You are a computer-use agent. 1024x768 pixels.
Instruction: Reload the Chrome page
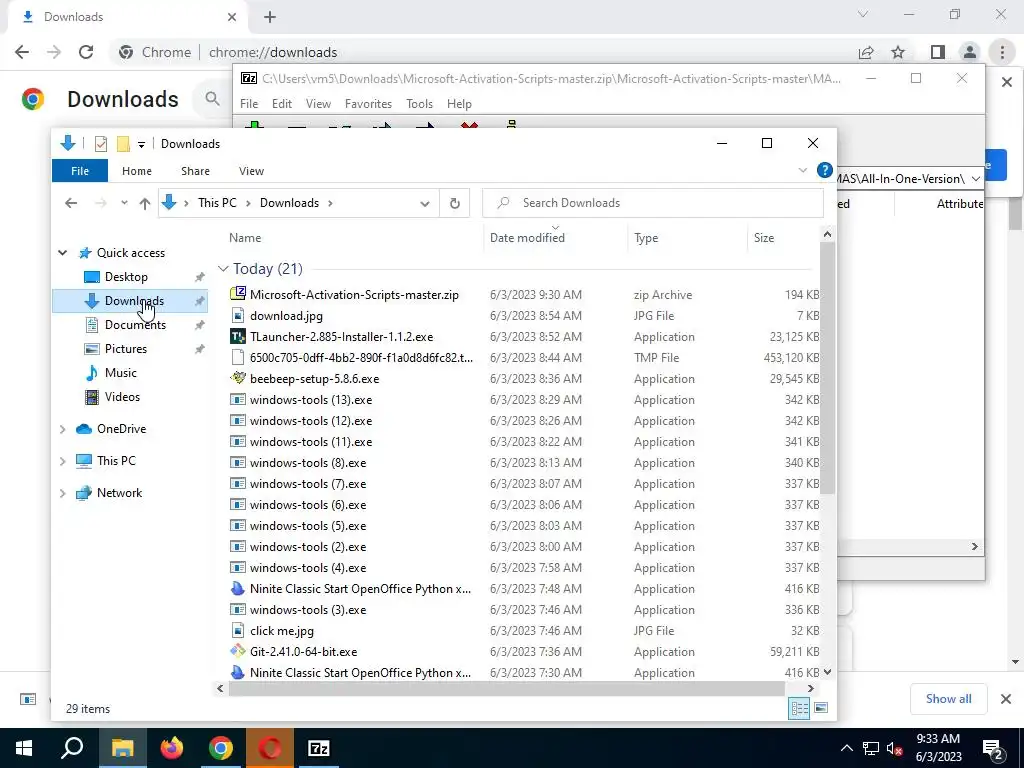[x=86, y=52]
